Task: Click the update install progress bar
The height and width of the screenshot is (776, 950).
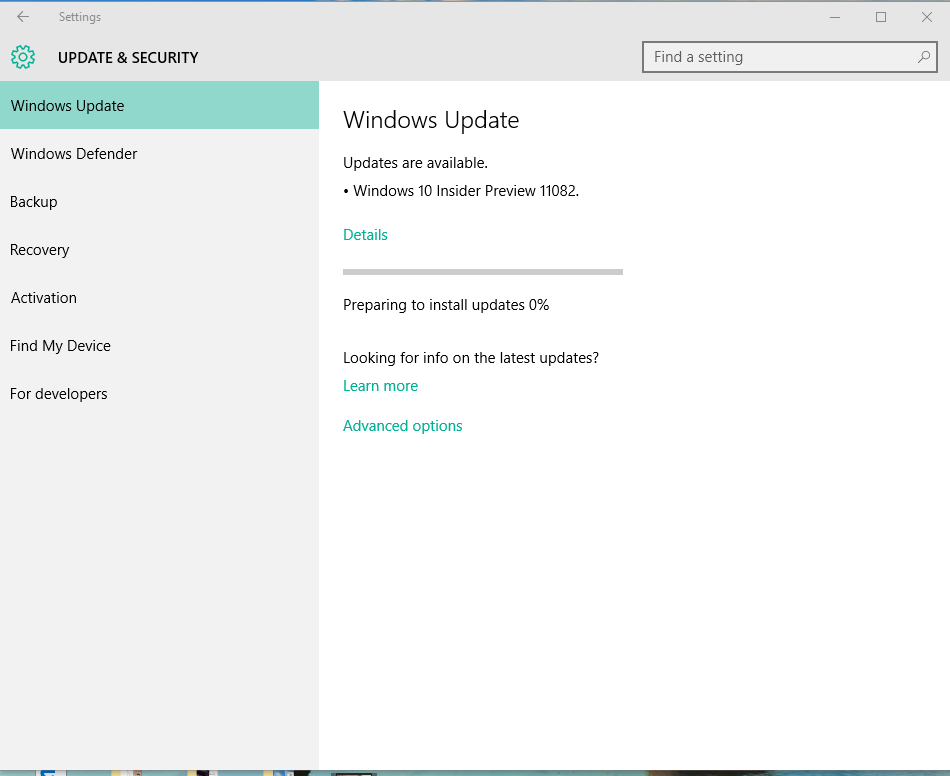Action: [483, 272]
